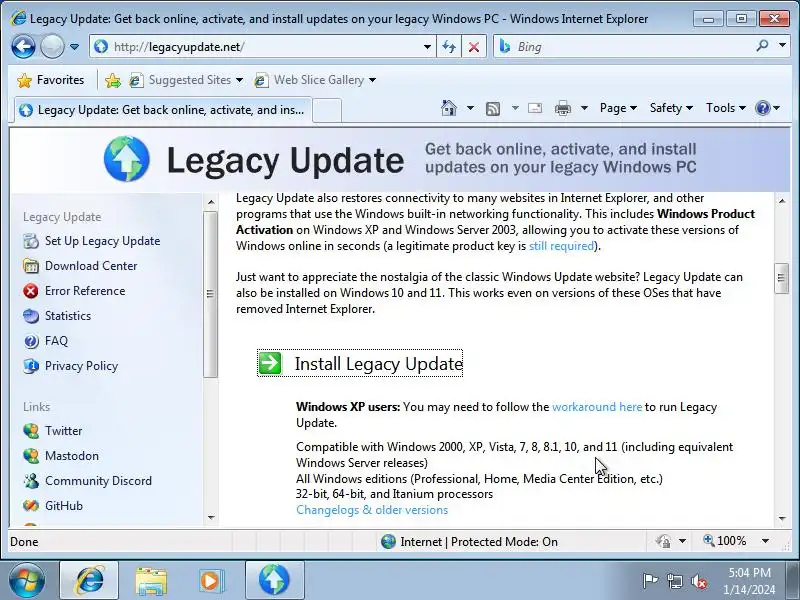The height and width of the screenshot is (600, 800).
Task: Stop loading with the red X icon
Action: pyautogui.click(x=474, y=47)
